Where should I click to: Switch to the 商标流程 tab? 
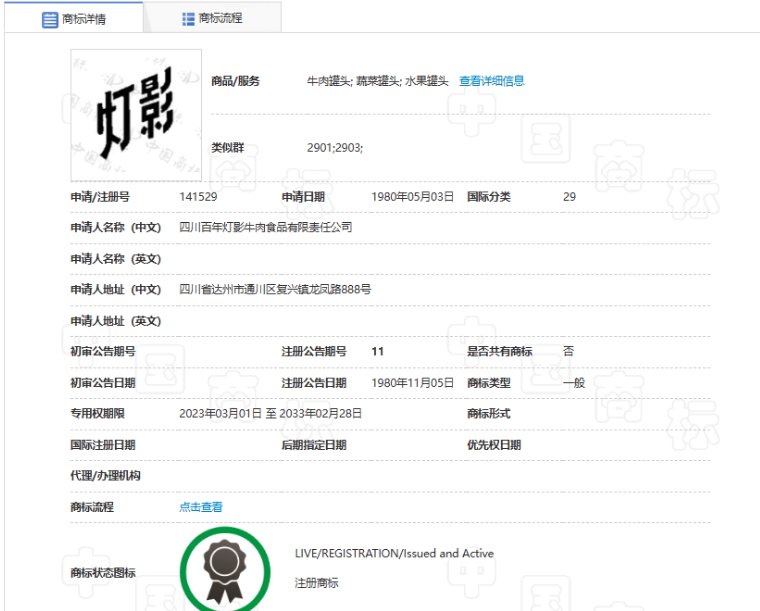pos(220,19)
